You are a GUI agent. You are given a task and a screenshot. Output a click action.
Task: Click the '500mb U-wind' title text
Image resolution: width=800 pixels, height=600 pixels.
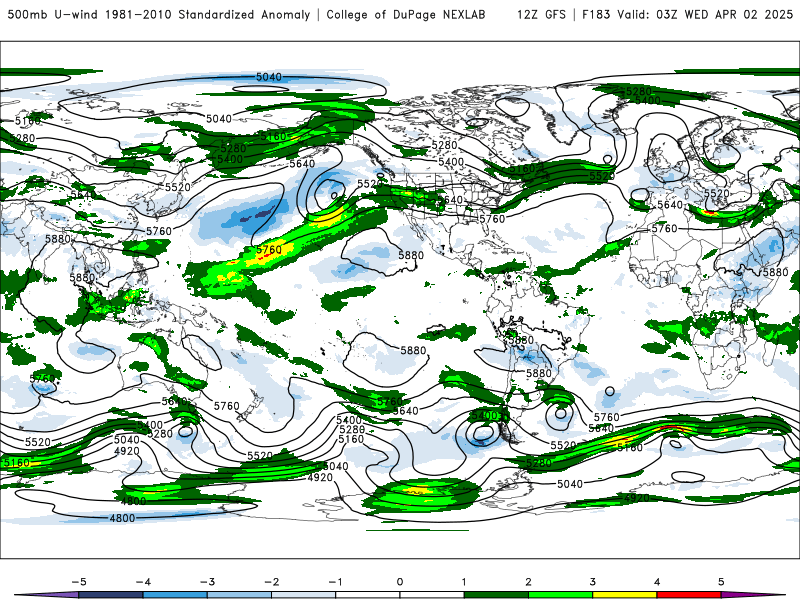click(53, 15)
